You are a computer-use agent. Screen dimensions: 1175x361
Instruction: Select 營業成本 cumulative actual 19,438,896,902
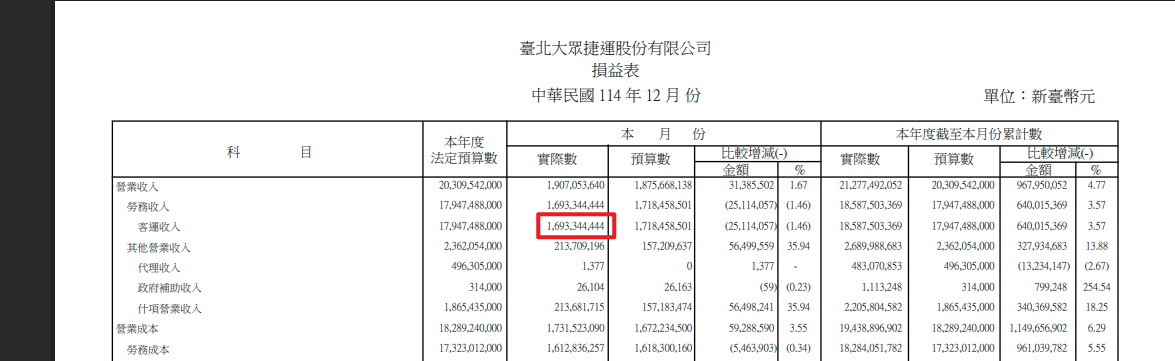(873, 329)
